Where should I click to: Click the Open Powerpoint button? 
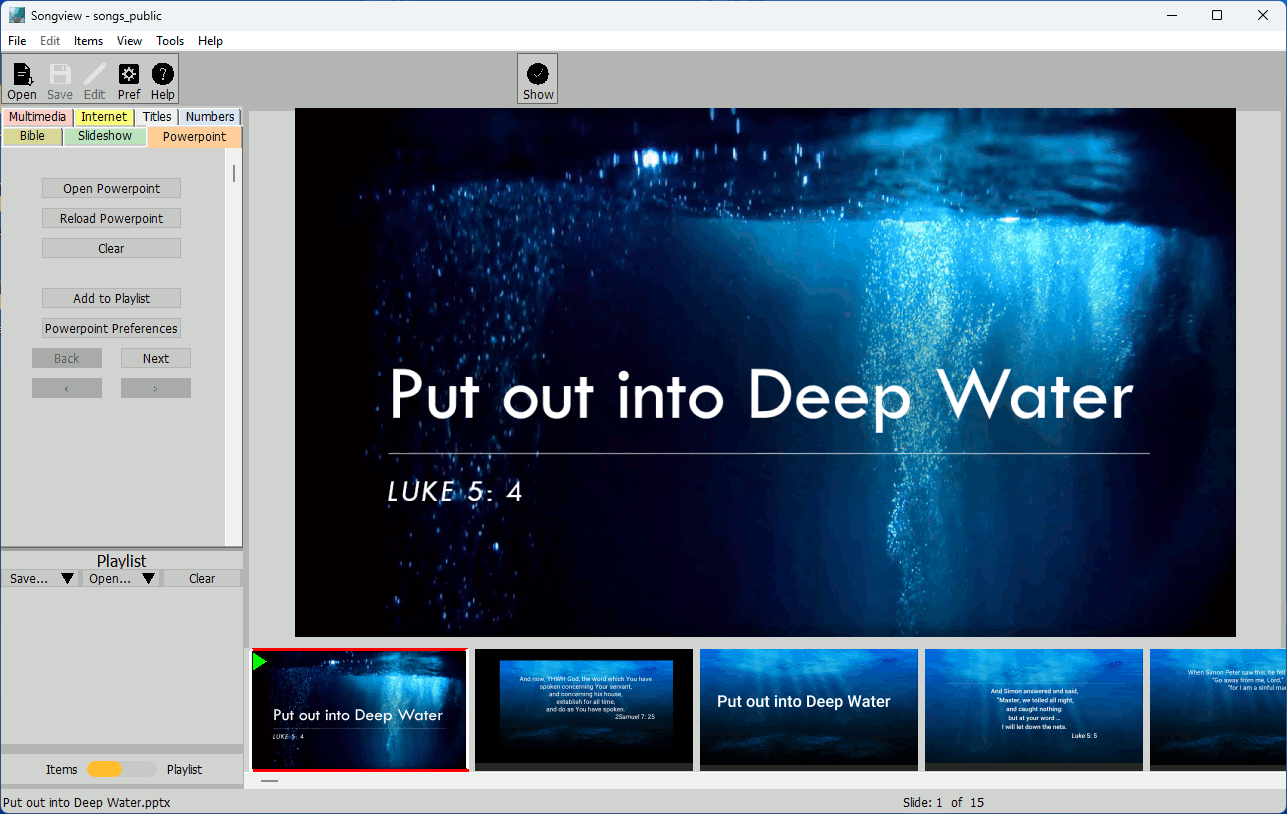pyautogui.click(x=111, y=188)
